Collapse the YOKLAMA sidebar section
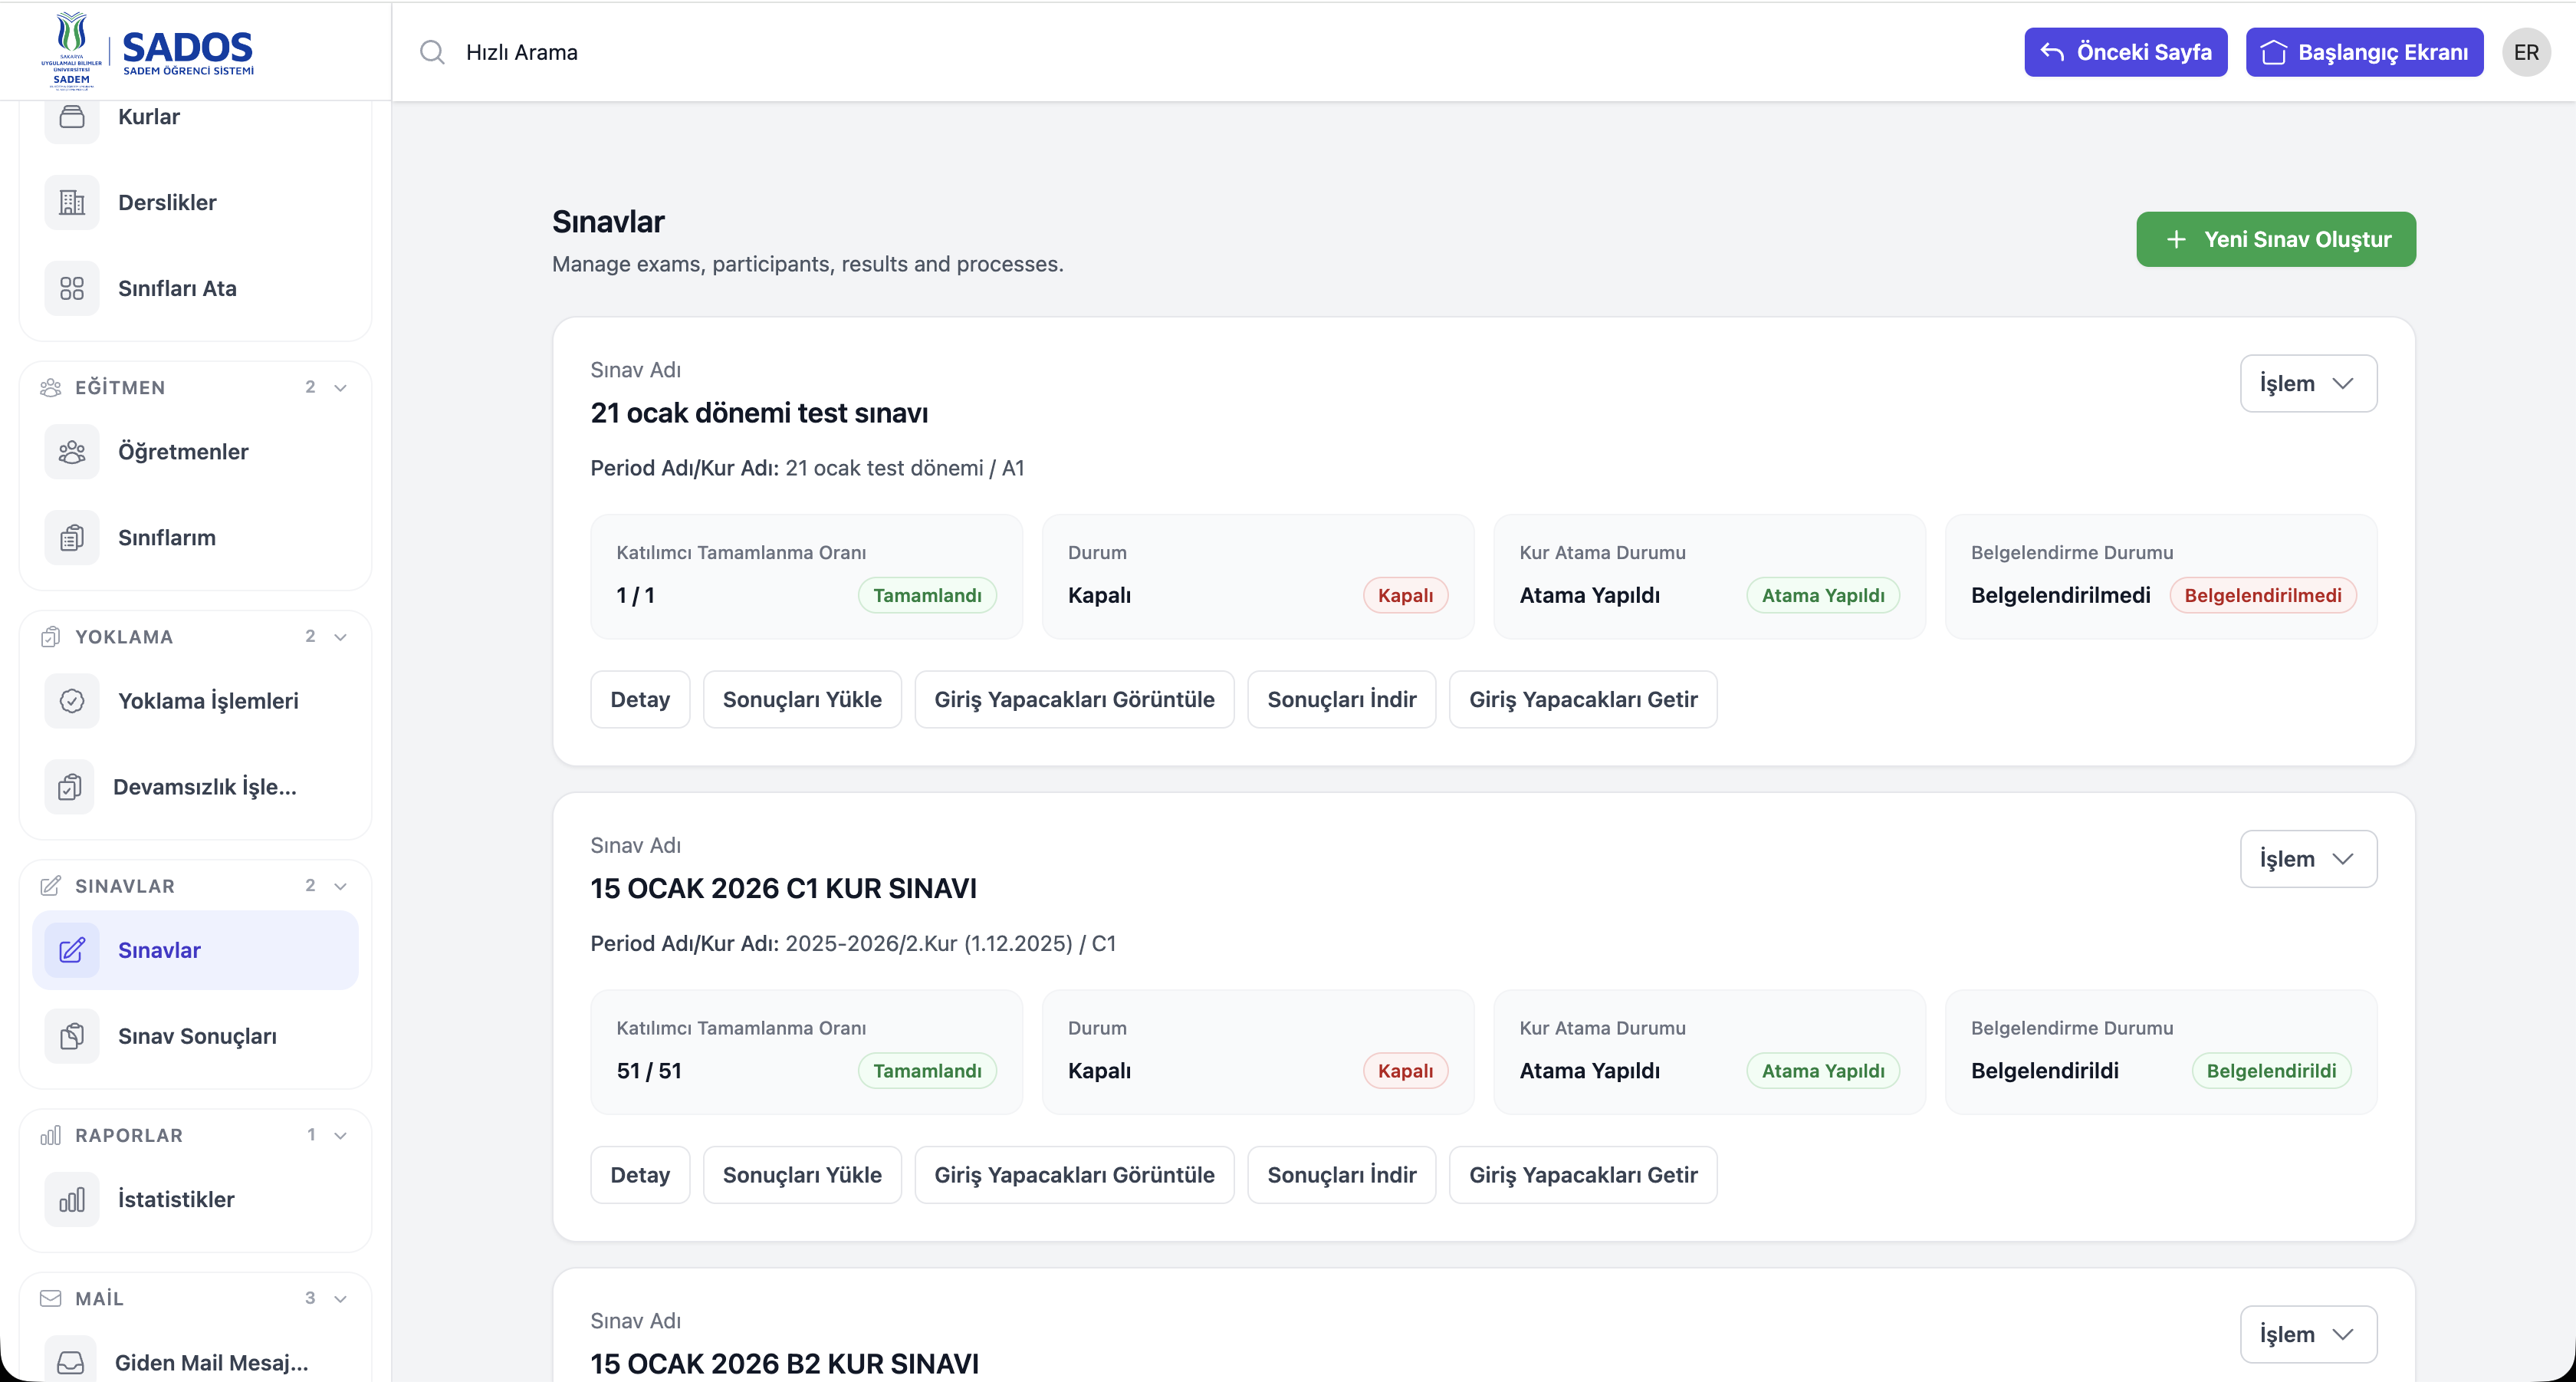The image size is (2576, 1382). pos(340,637)
